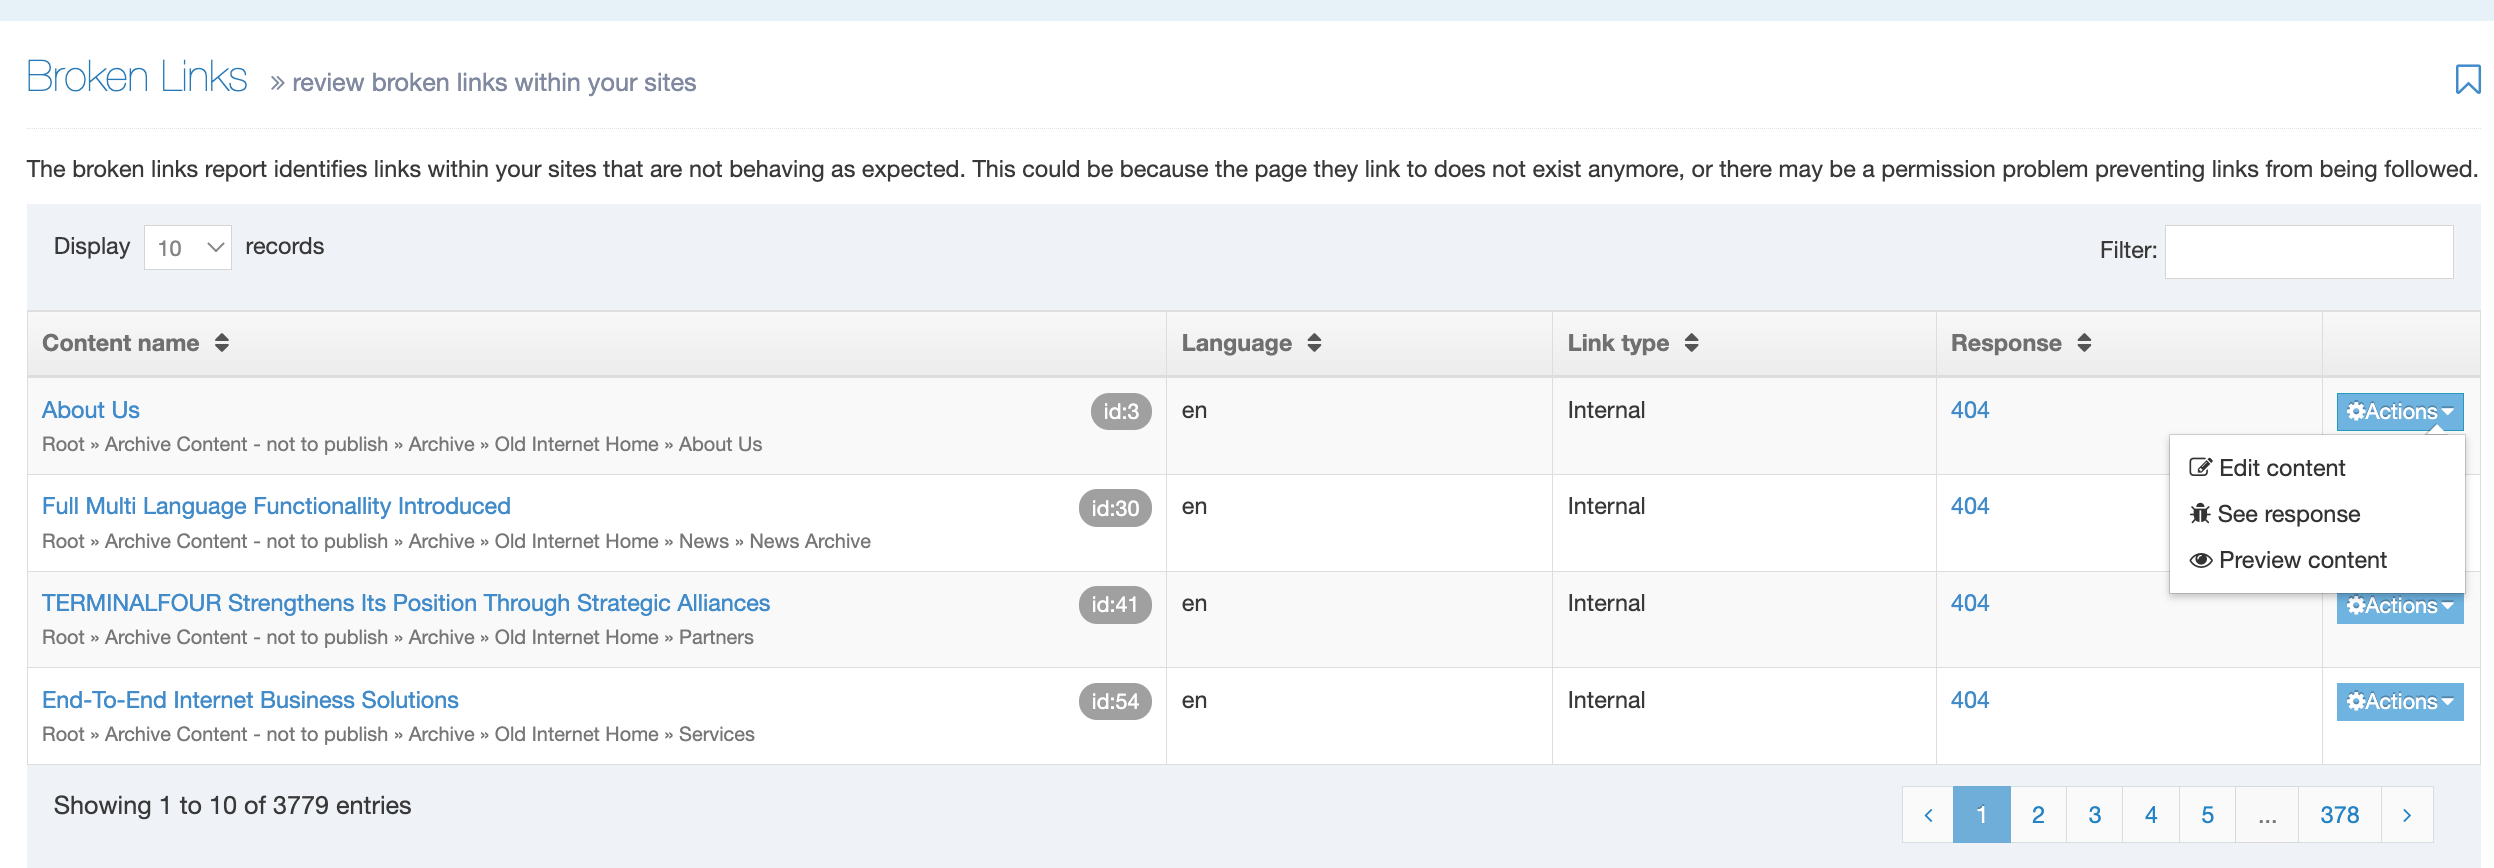Open the About Us content link
The height and width of the screenshot is (868, 2494).
click(91, 410)
